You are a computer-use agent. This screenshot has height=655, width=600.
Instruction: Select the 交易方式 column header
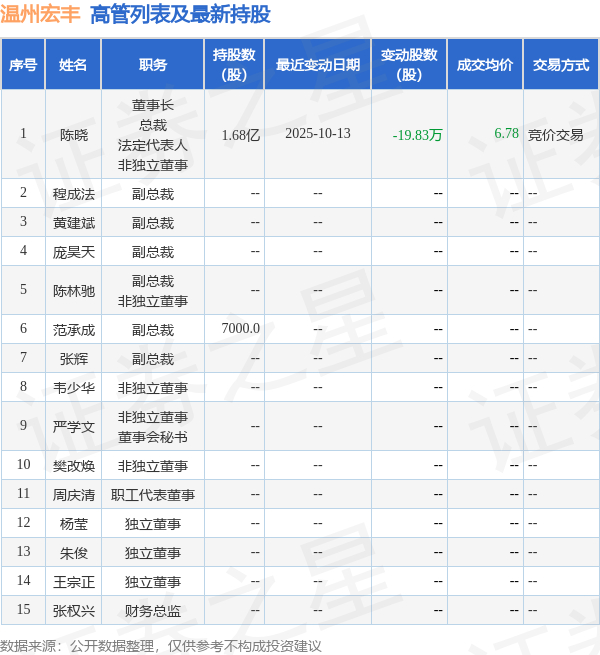click(x=561, y=65)
